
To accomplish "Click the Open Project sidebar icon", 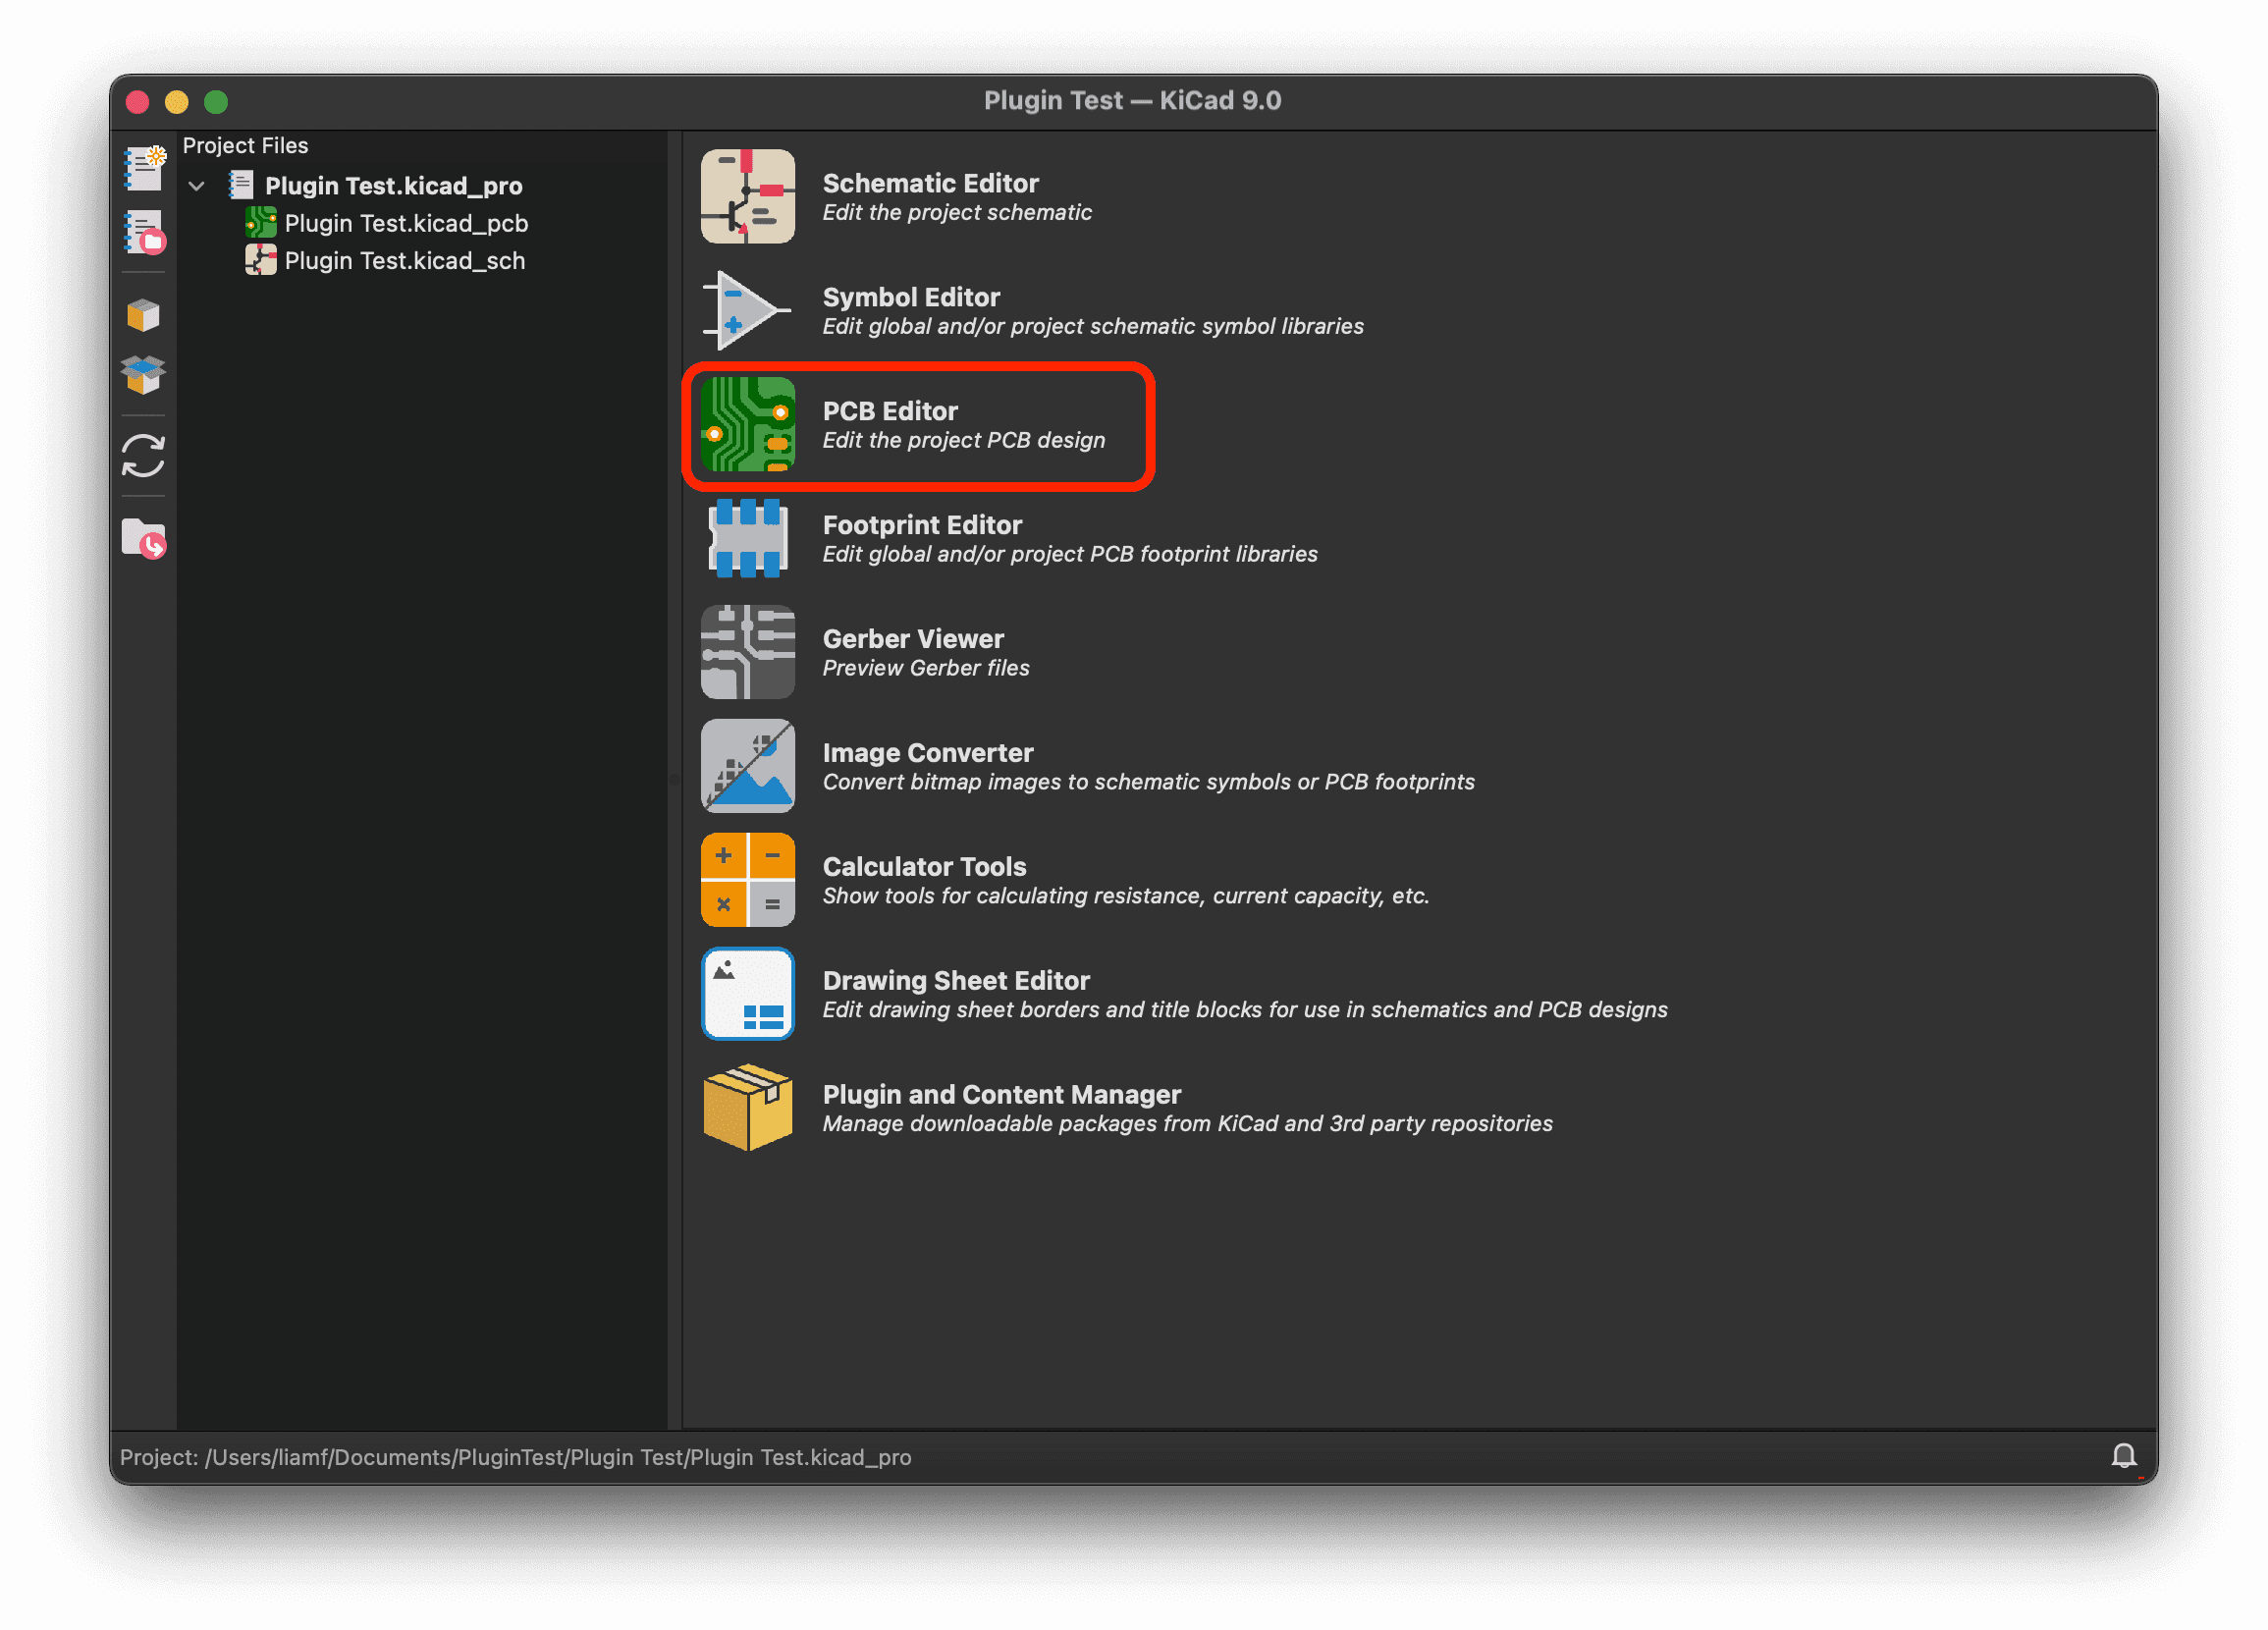I will 144,232.
